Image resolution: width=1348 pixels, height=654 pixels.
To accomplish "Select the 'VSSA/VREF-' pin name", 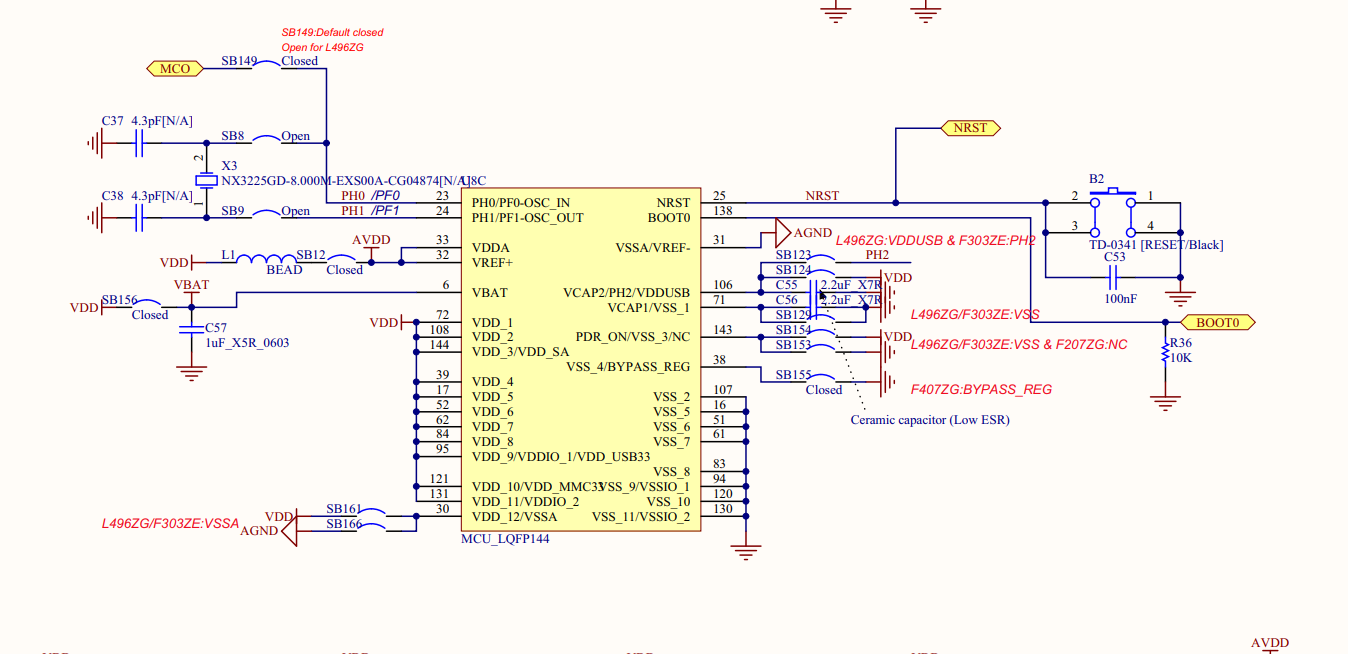I will [x=653, y=248].
